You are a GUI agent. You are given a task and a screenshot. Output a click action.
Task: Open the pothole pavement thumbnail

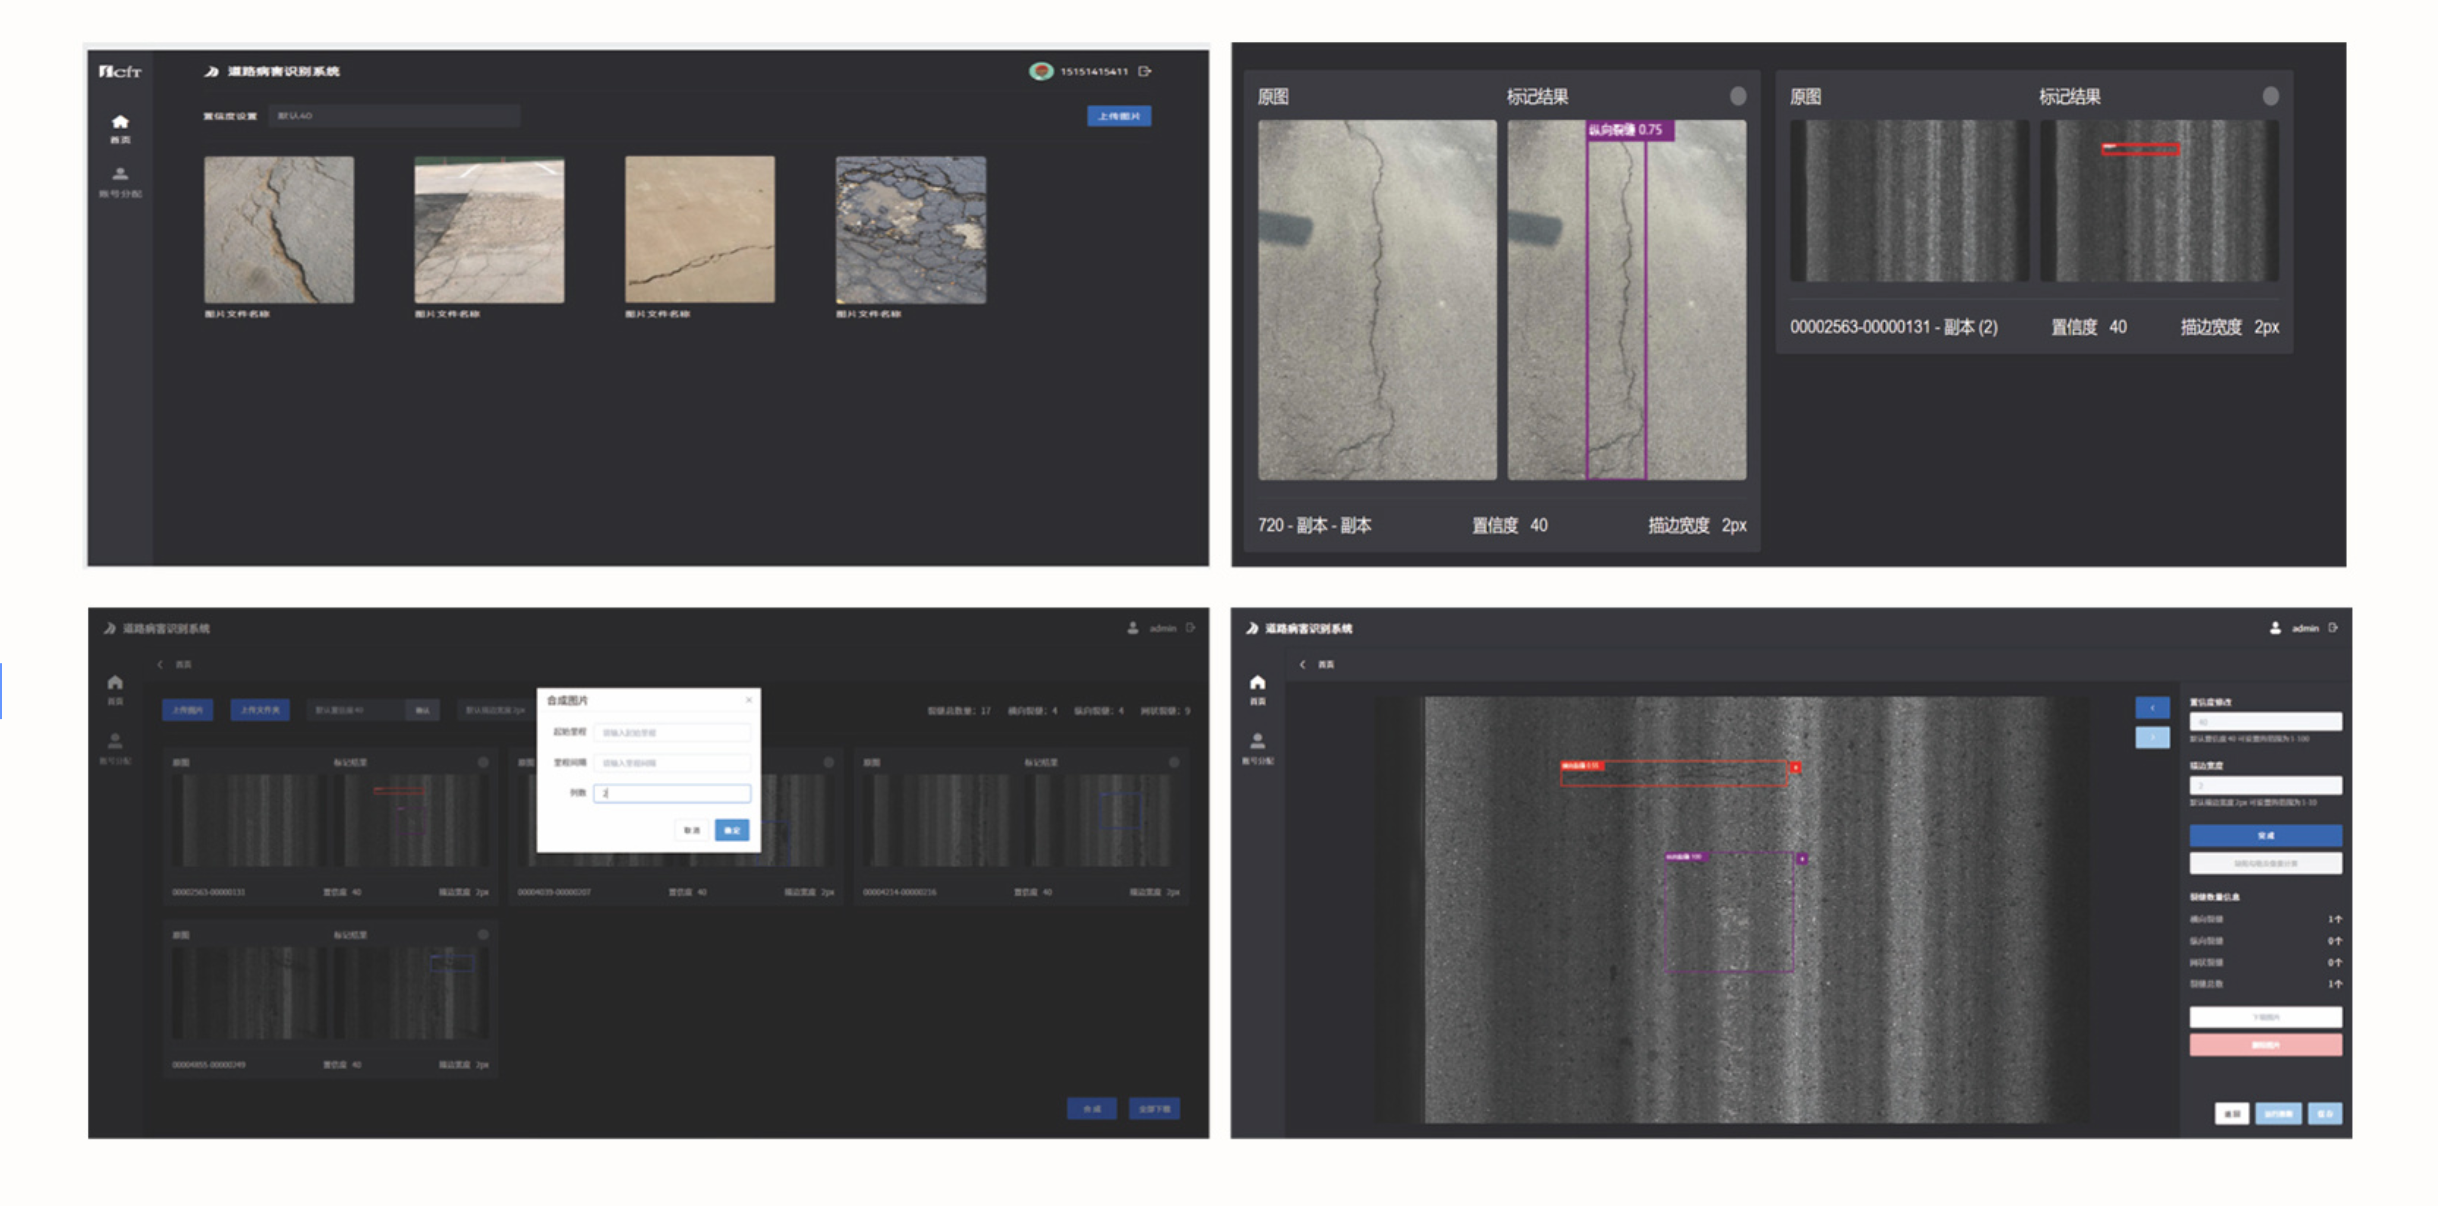point(910,229)
